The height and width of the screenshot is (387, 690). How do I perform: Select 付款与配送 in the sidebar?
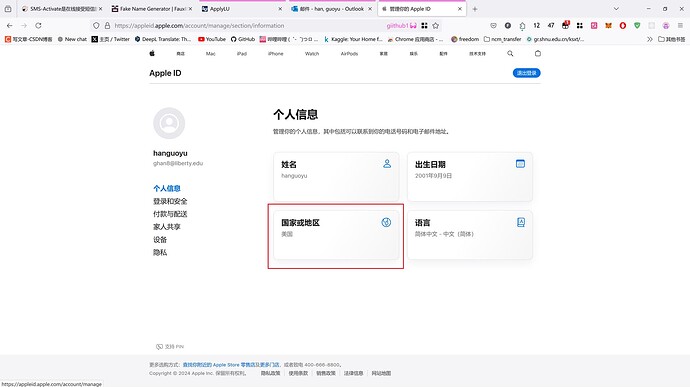[170, 214]
